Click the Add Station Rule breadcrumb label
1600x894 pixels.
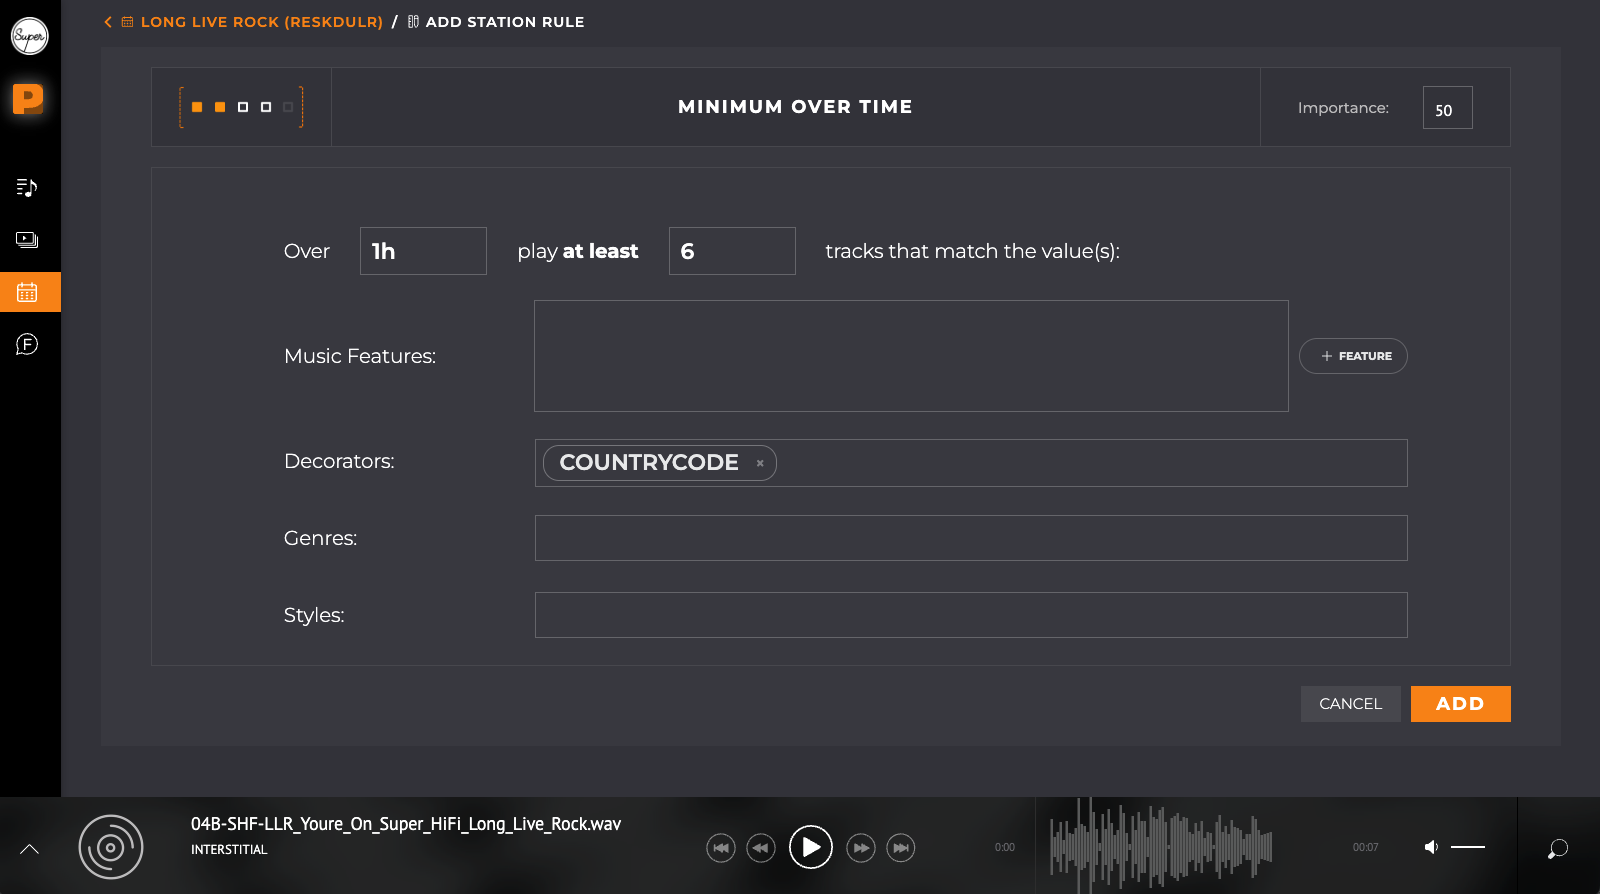click(x=505, y=22)
